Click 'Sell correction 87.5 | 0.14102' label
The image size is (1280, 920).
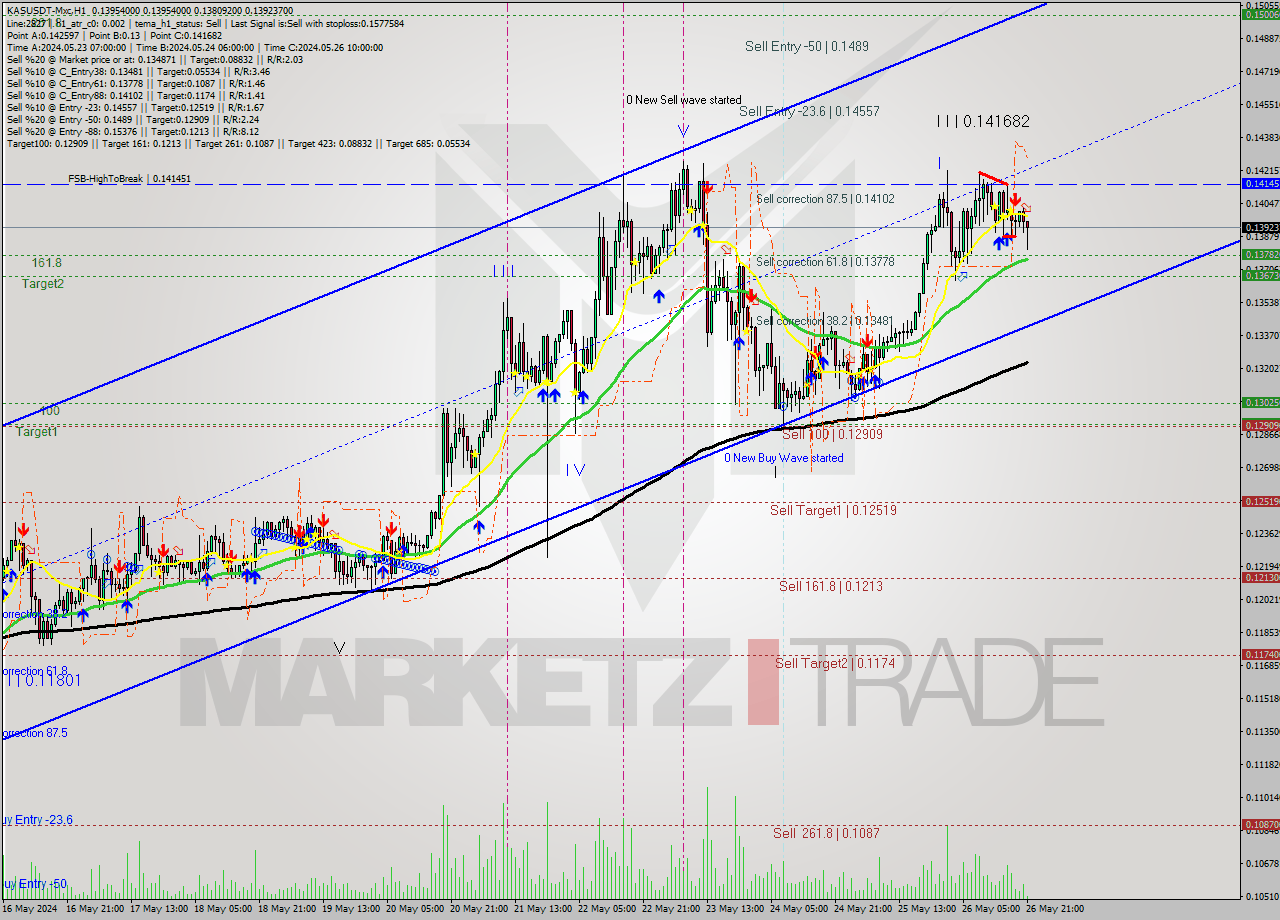click(825, 199)
